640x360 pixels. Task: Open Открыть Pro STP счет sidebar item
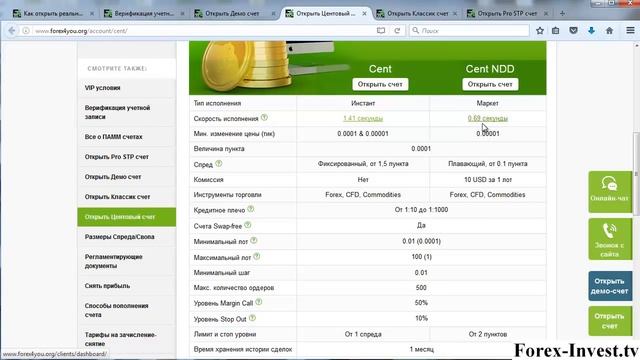coord(127,157)
